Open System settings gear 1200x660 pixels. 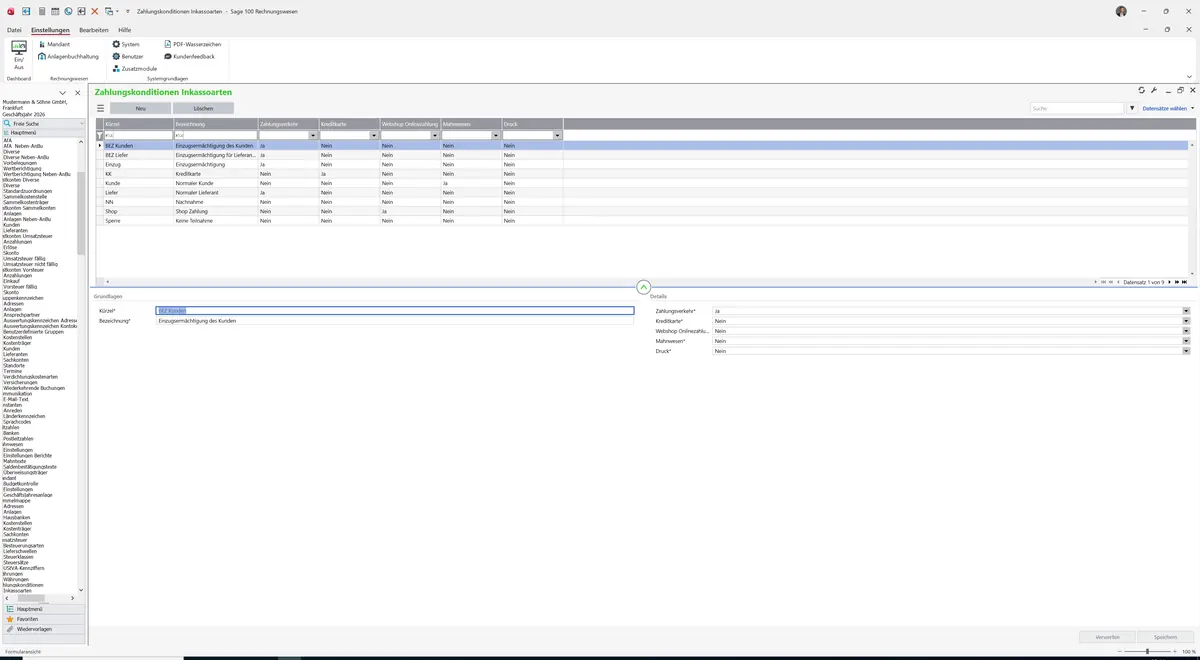(x=126, y=44)
